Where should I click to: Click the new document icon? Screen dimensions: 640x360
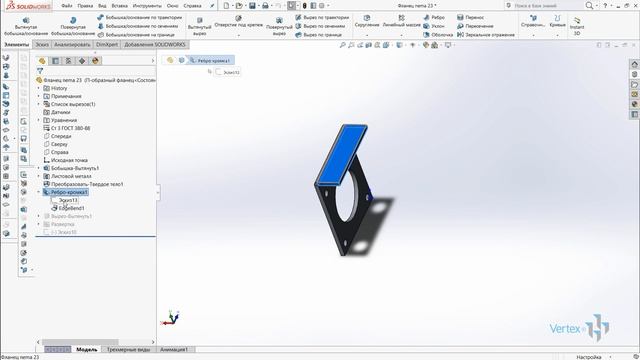pyautogui.click(x=227, y=6)
